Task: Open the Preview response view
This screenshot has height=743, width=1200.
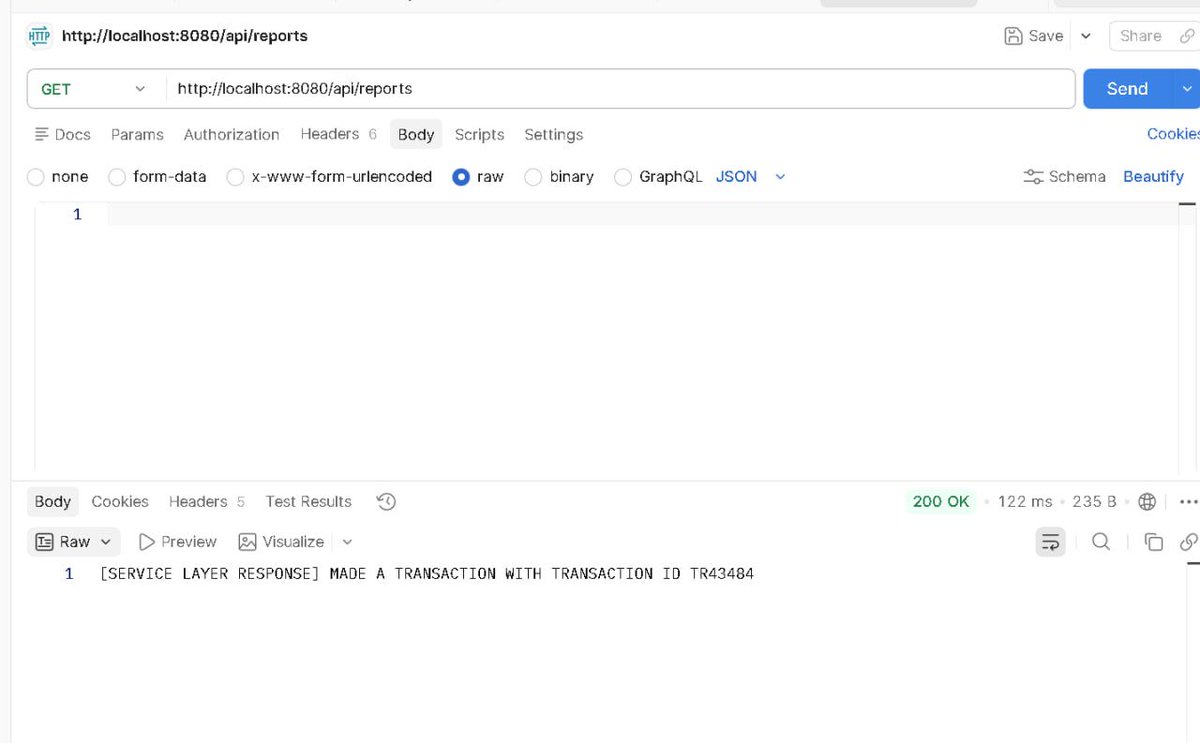Action: [x=177, y=541]
